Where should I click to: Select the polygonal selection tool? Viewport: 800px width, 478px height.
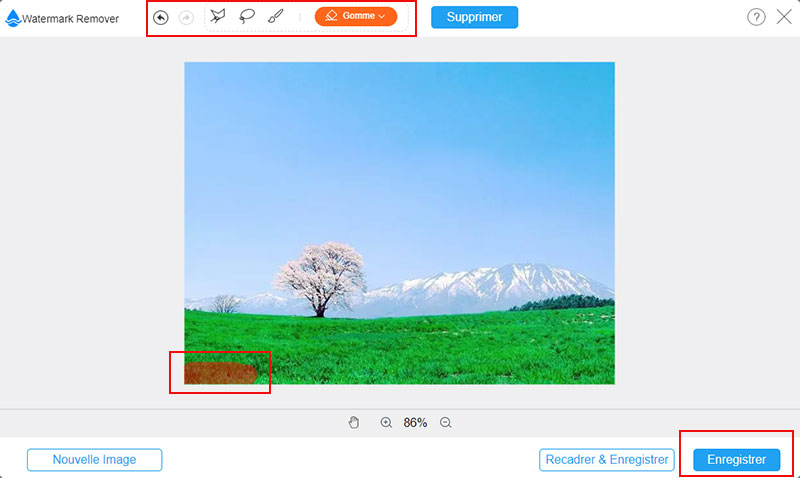tap(218, 17)
